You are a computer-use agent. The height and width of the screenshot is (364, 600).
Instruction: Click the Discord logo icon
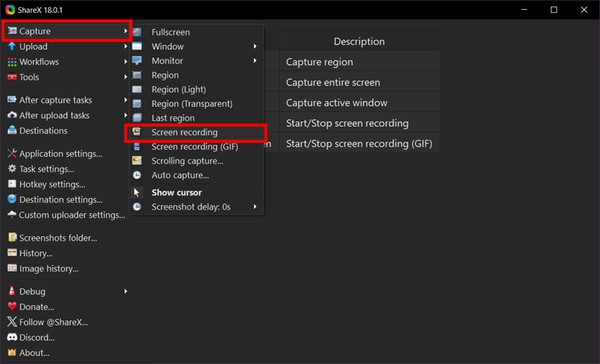pyautogui.click(x=12, y=337)
